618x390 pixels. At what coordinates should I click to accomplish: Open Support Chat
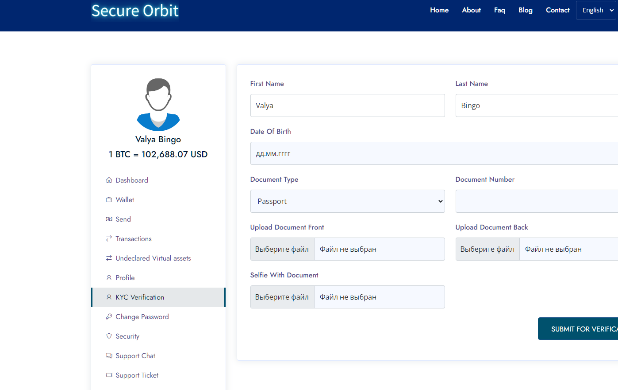point(158,356)
